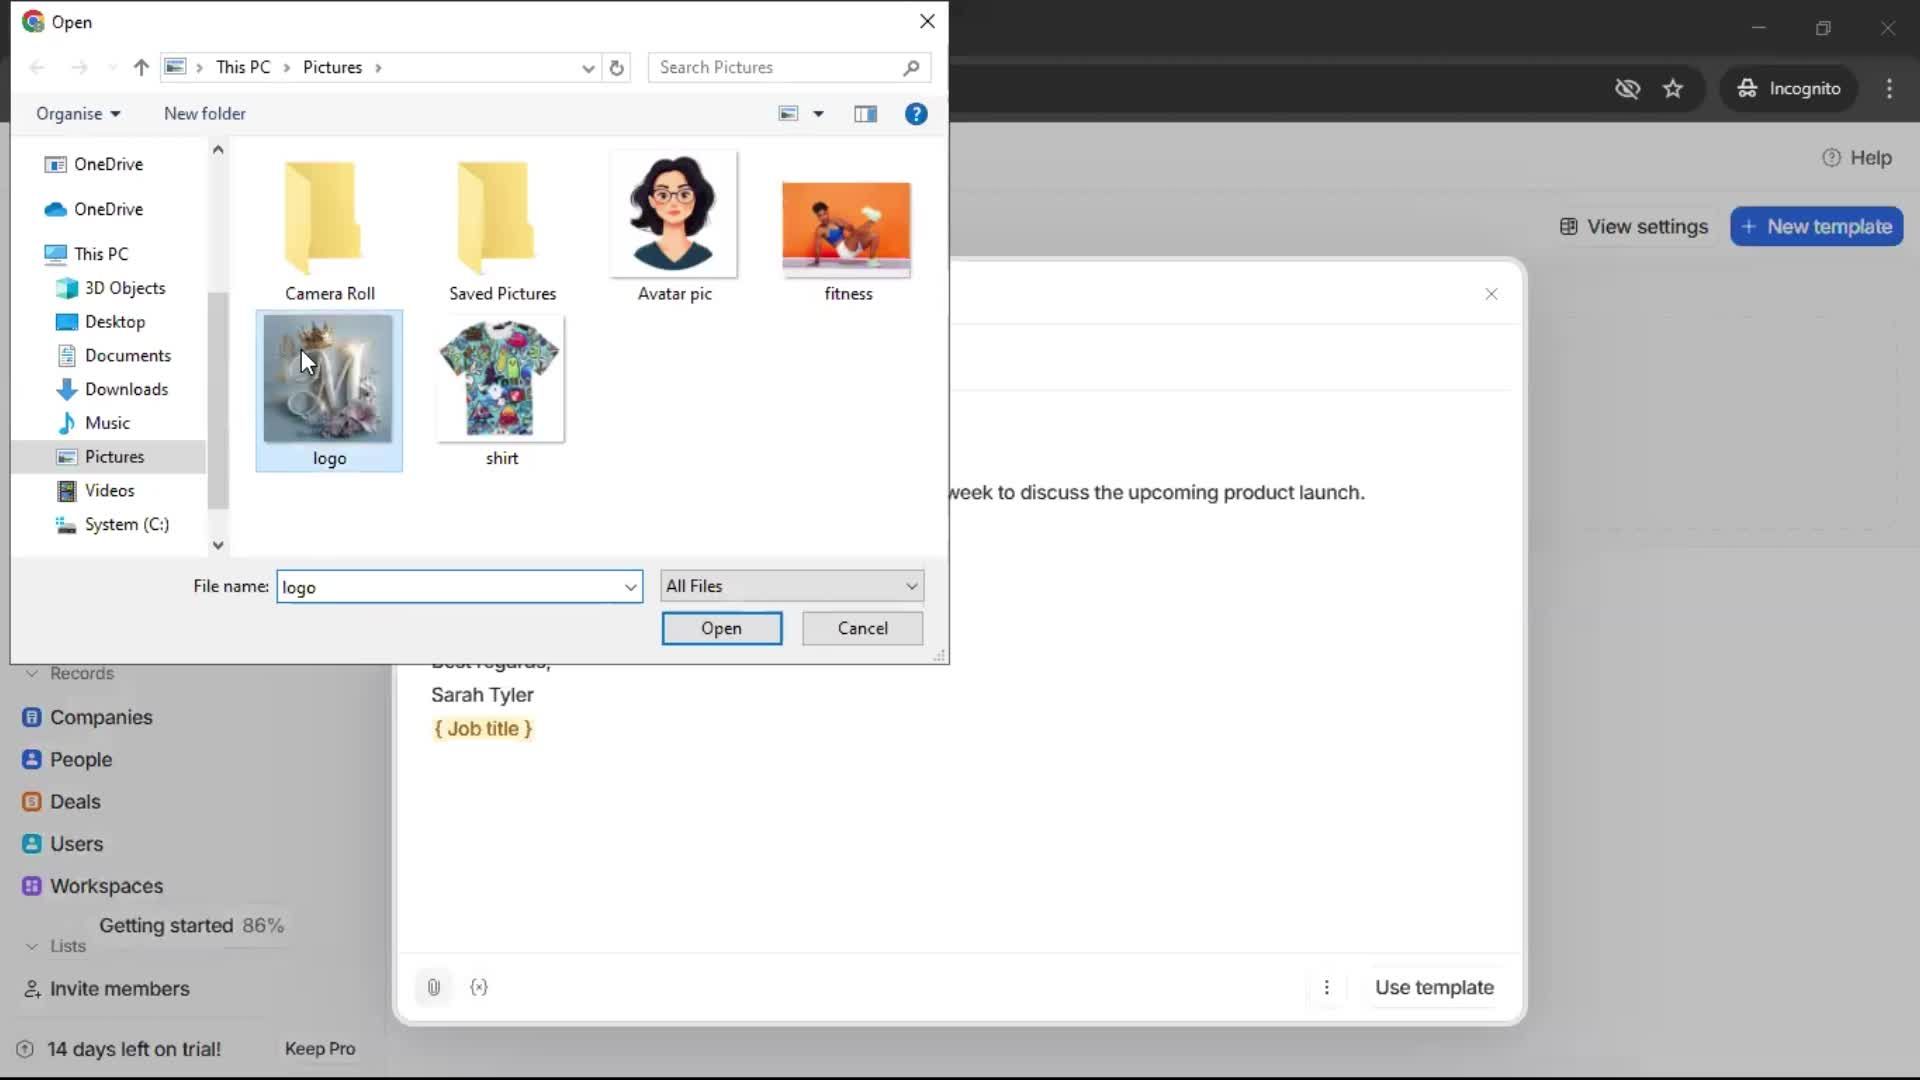Cancel the file open dialog
Viewport: 1920px width, 1080px height.
click(x=862, y=628)
